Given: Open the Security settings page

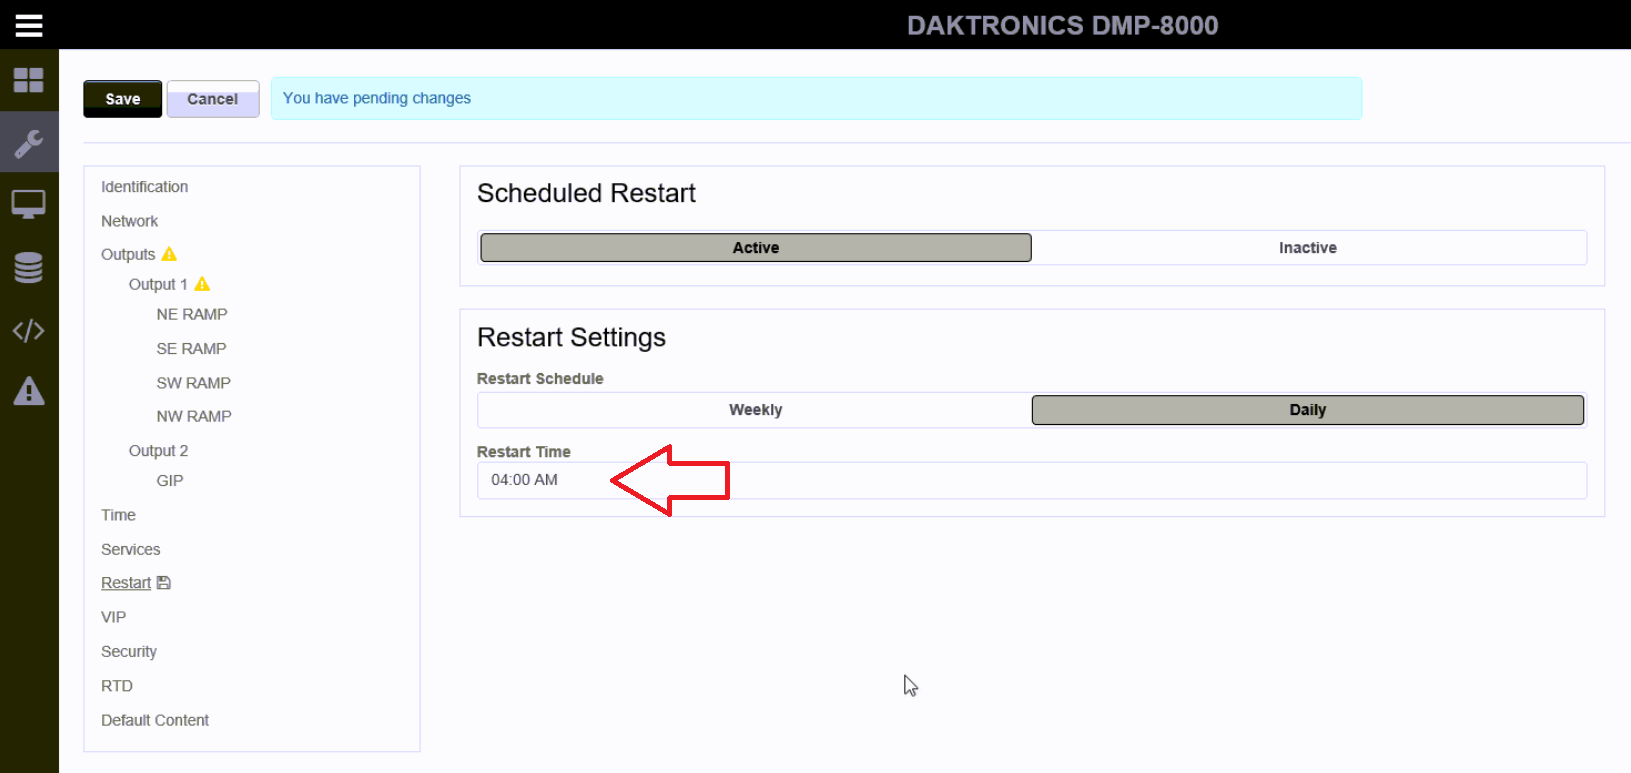Looking at the screenshot, I should [129, 652].
